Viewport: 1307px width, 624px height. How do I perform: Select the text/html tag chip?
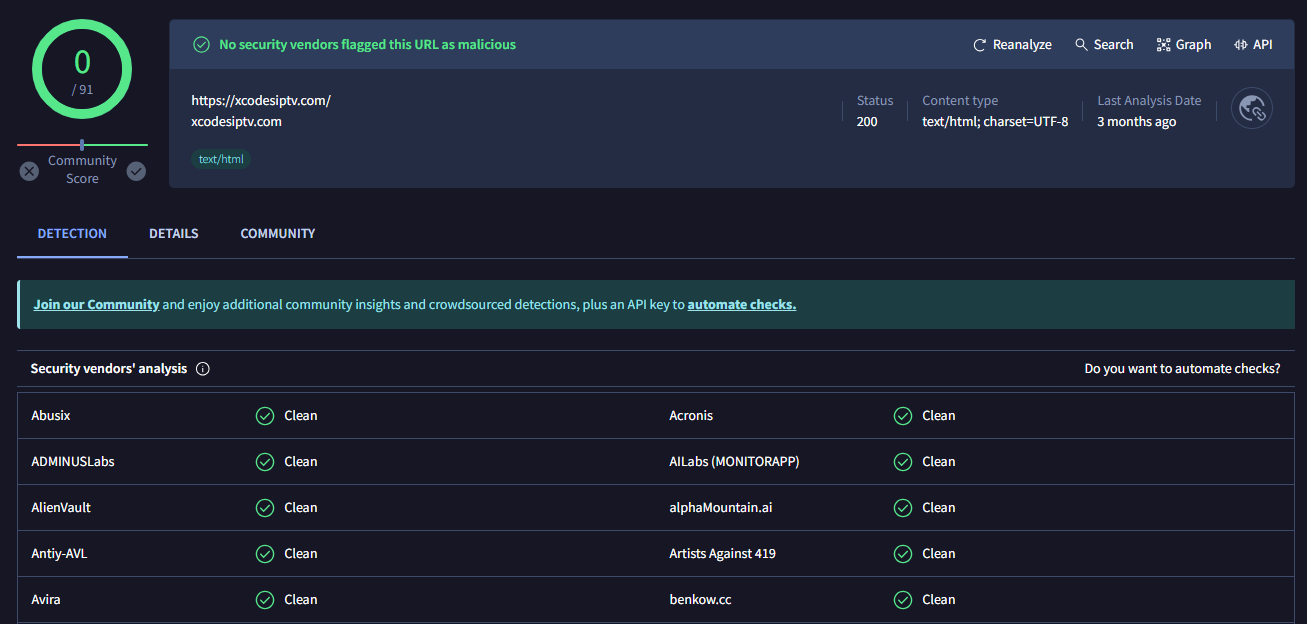pos(220,158)
